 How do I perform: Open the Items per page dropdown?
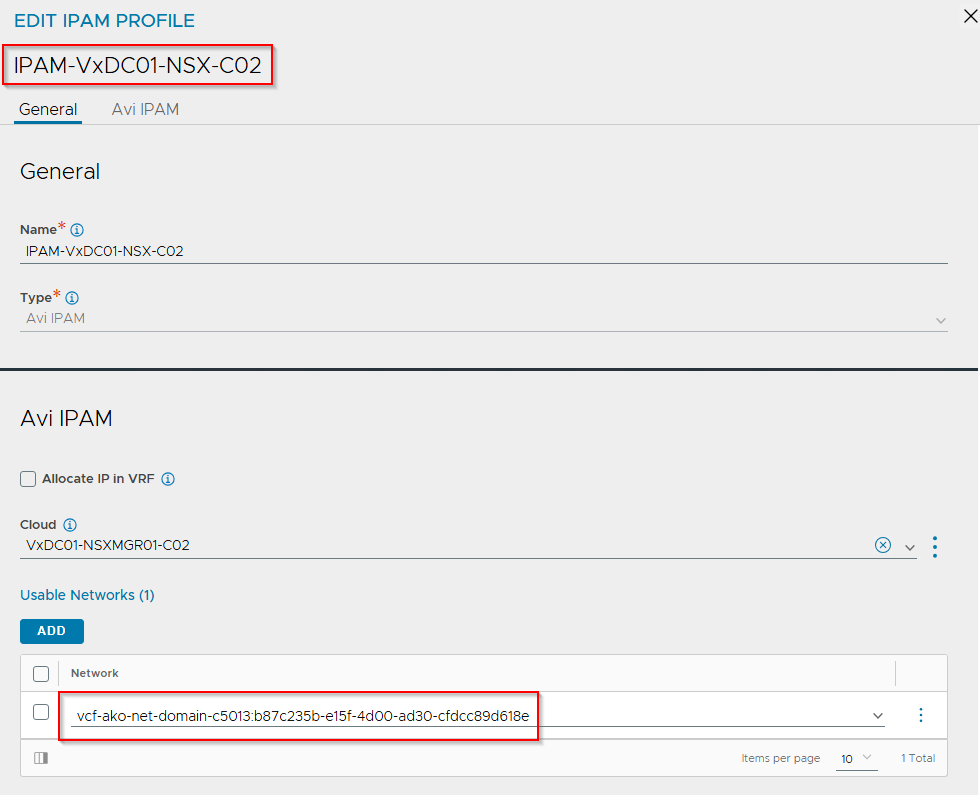pos(856,758)
